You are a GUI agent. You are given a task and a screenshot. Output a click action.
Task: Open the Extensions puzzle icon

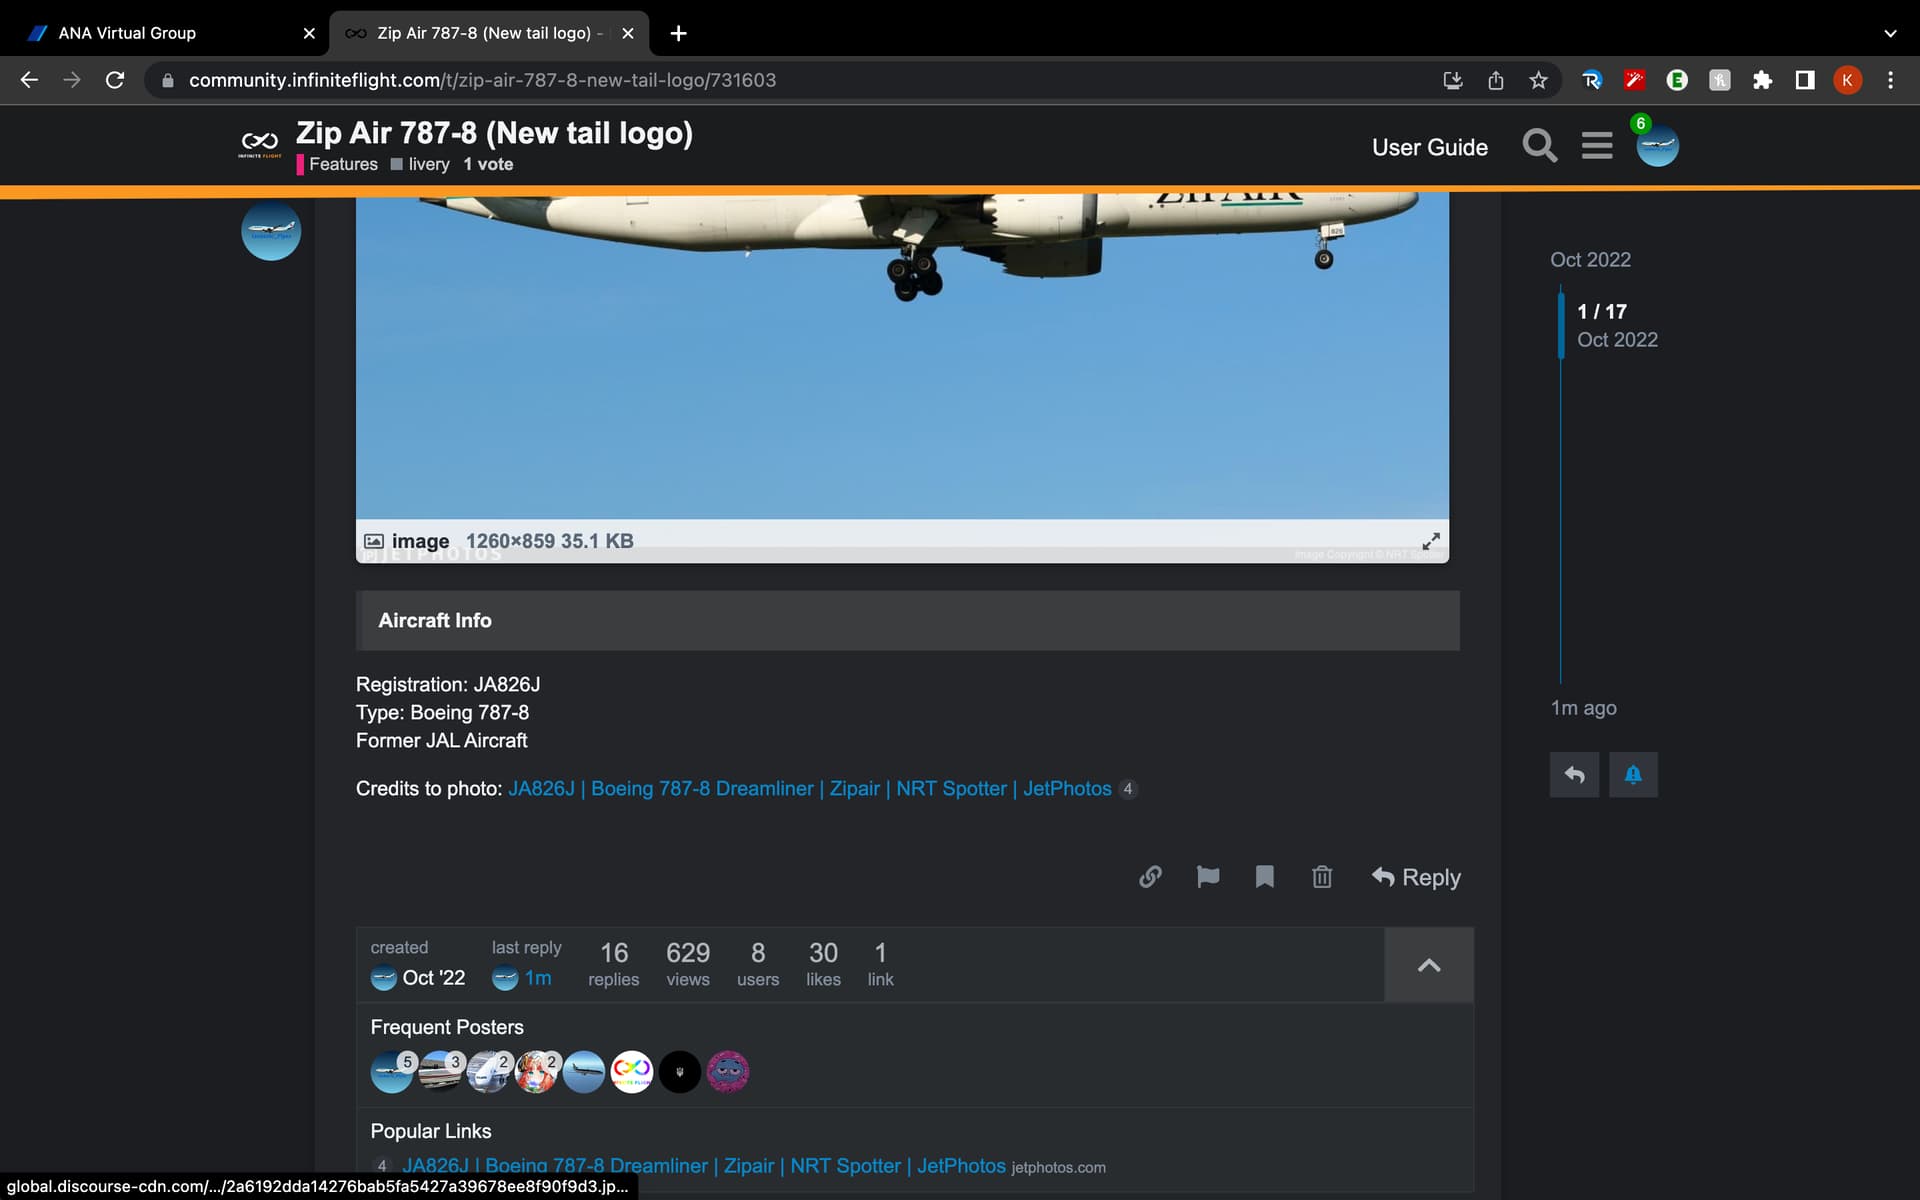point(1762,80)
